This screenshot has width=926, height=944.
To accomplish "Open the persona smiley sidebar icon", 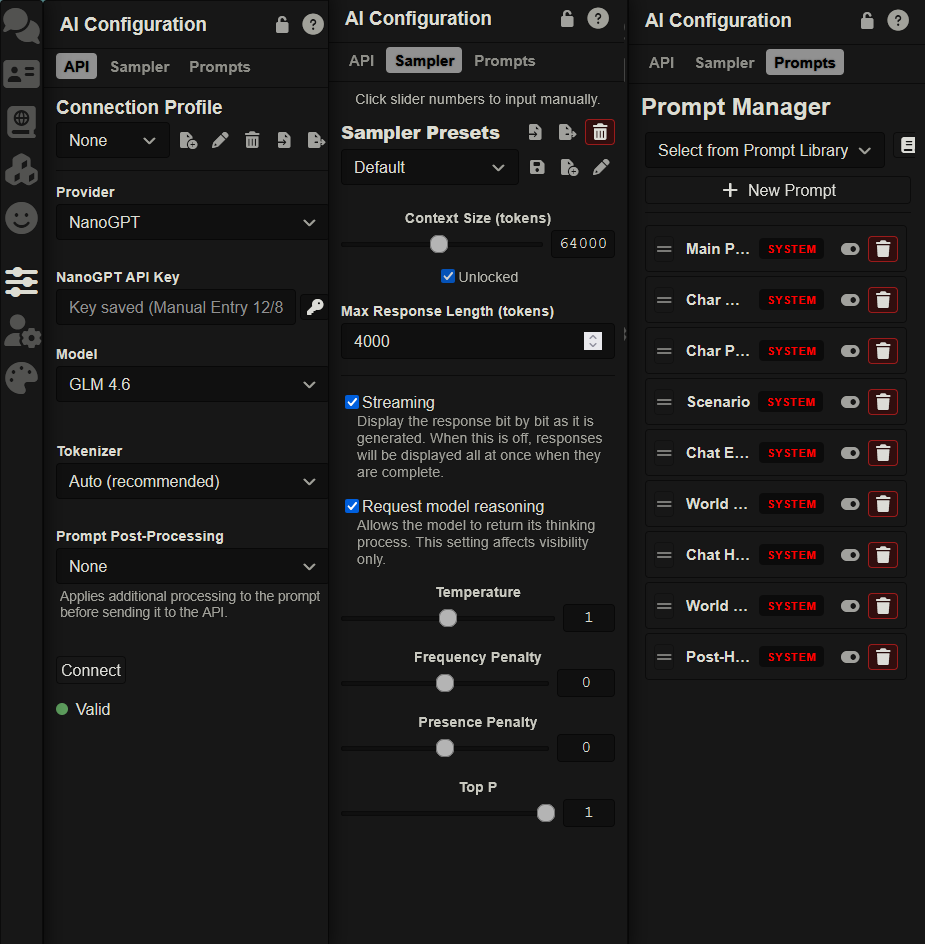I will click(21, 218).
